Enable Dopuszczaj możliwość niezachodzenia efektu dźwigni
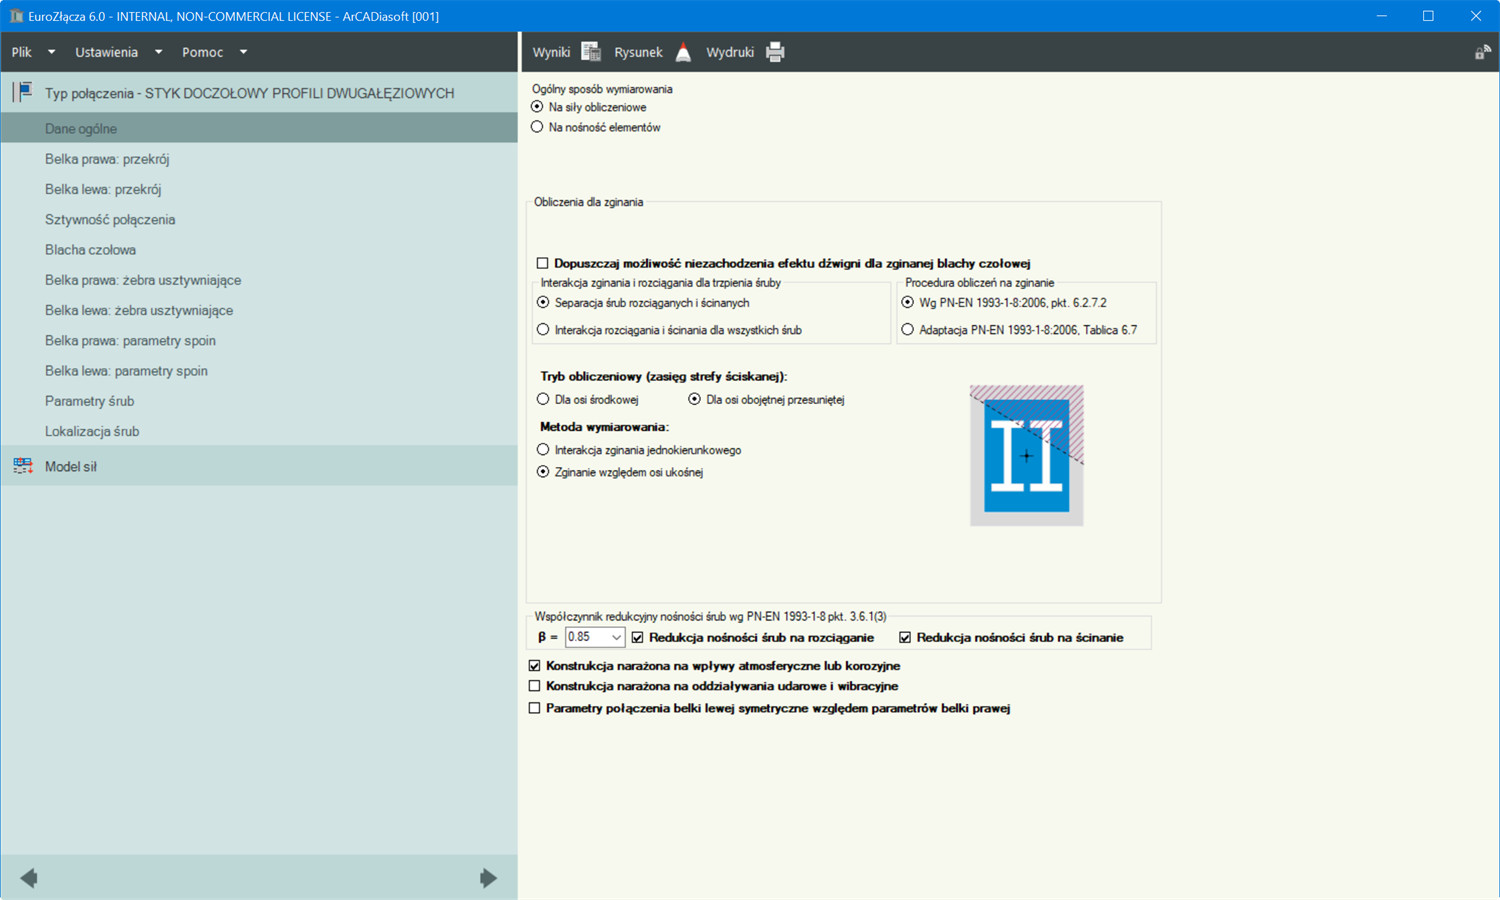The image size is (1500, 900). coord(543,263)
